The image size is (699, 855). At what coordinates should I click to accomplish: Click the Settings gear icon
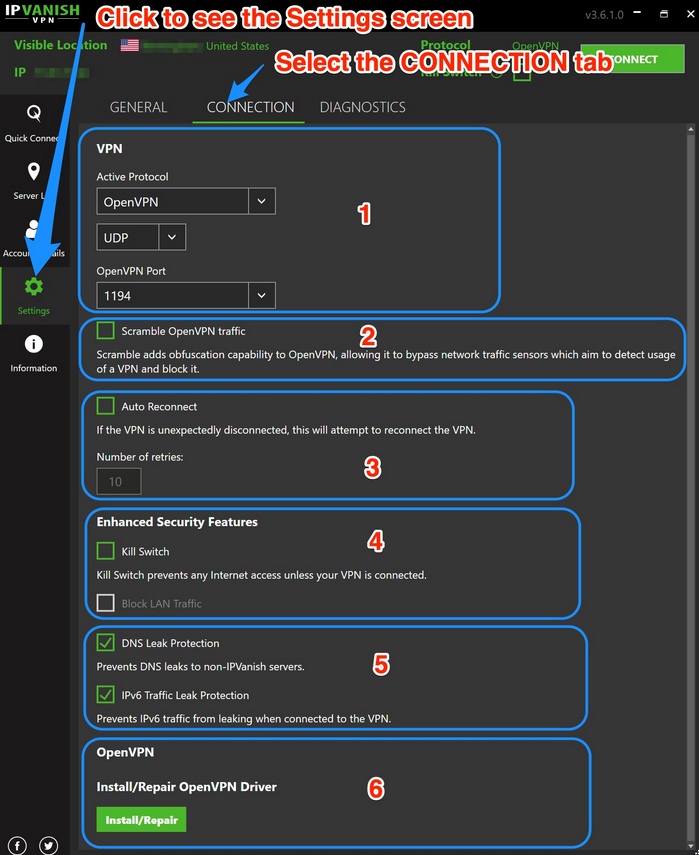[34, 286]
